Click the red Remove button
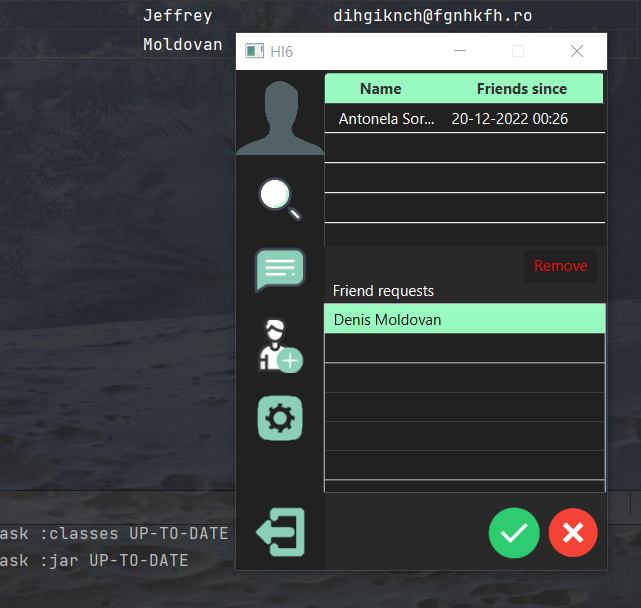Viewport: 641px width, 608px height. tap(560, 266)
